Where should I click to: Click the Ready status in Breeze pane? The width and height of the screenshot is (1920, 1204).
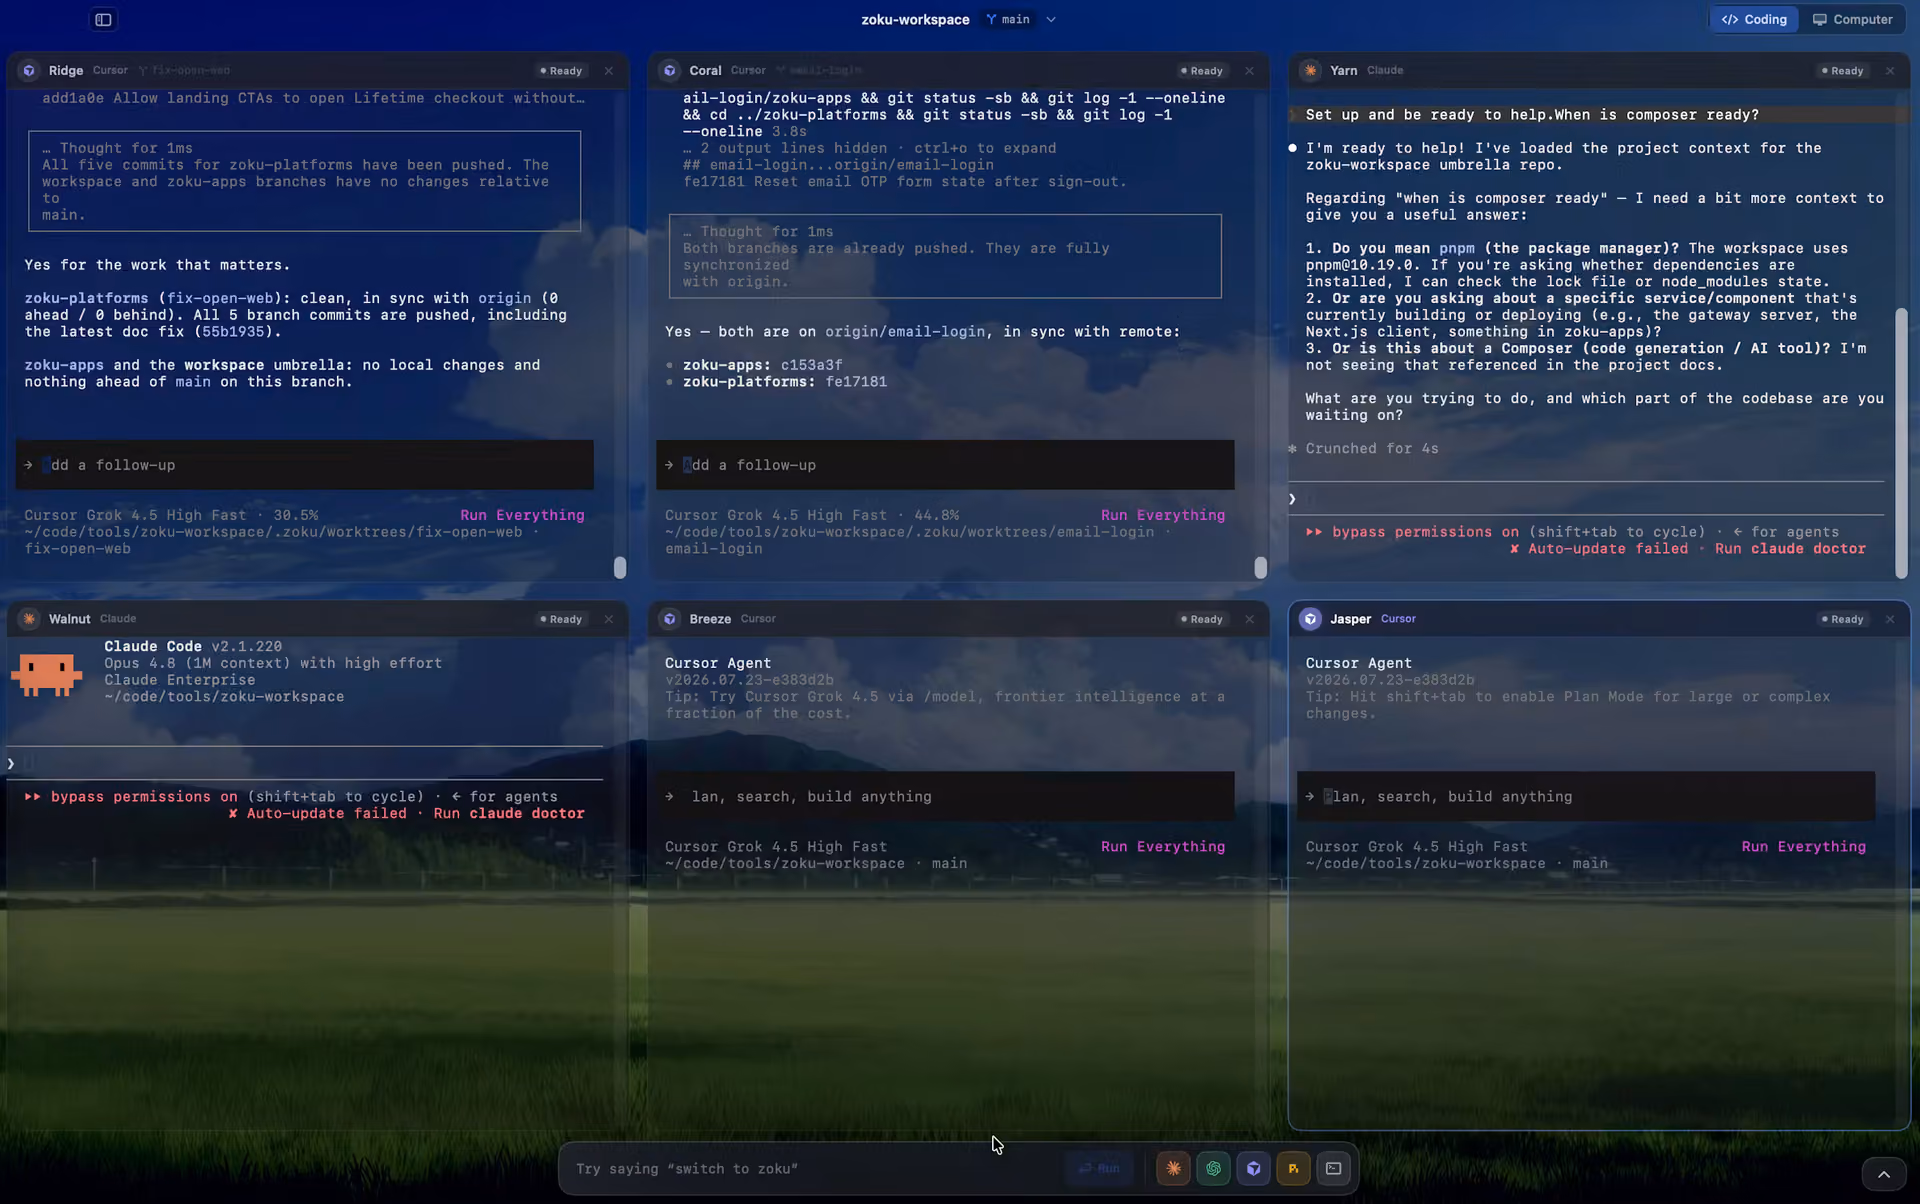point(1202,619)
